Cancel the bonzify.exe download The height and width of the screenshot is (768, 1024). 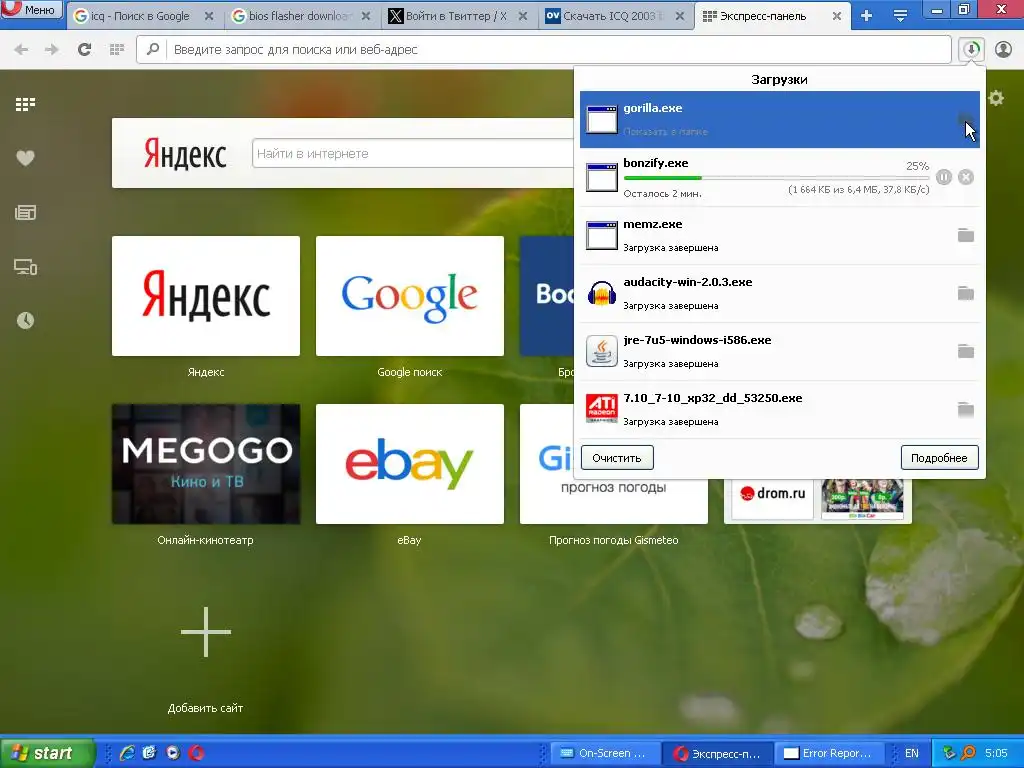[x=966, y=177]
